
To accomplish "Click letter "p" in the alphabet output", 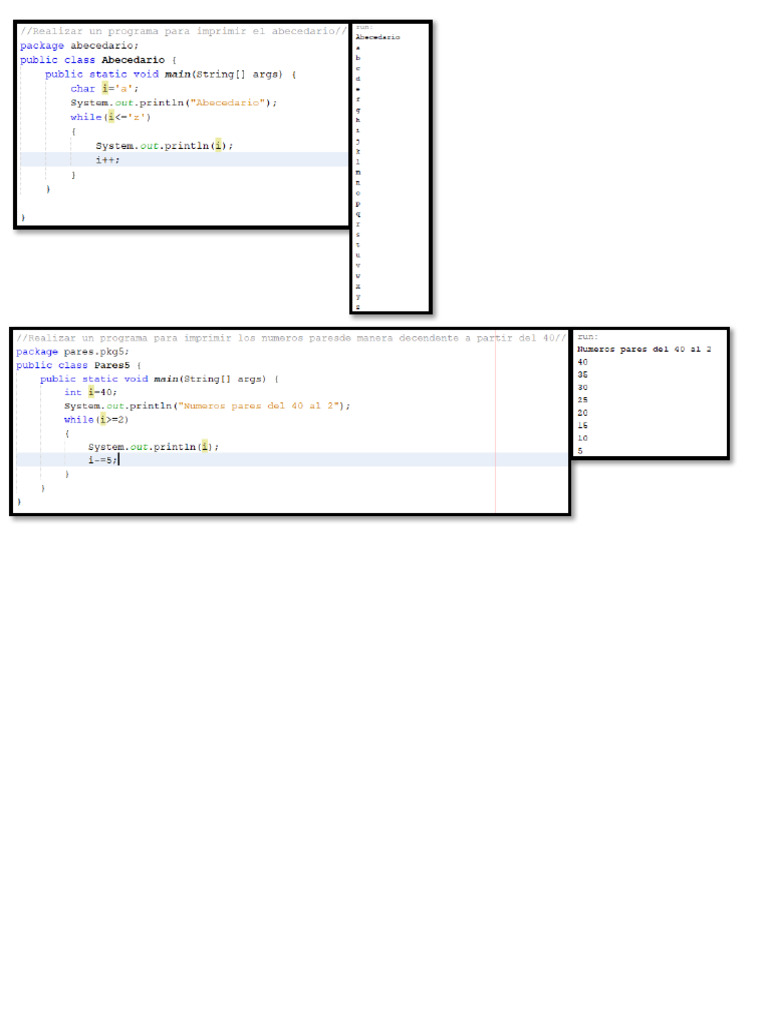I will (x=358, y=204).
